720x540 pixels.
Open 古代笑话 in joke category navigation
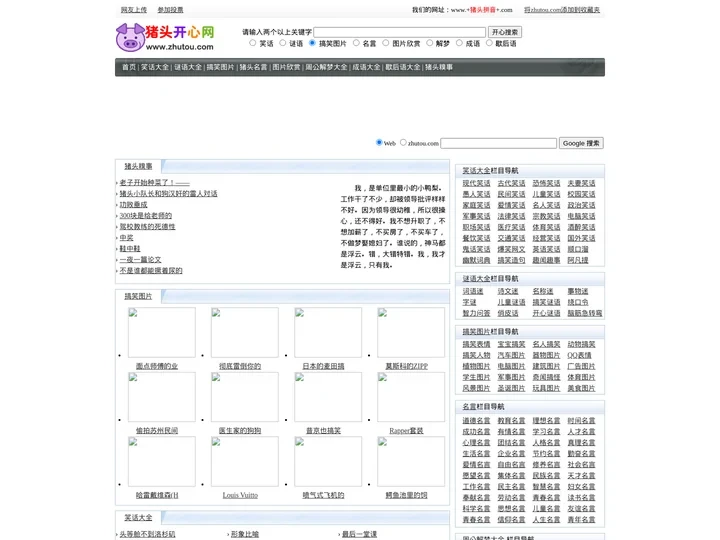pos(511,183)
